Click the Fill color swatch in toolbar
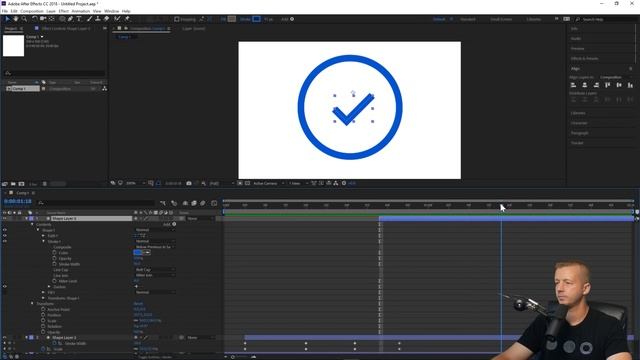The image size is (640, 360). point(232,19)
